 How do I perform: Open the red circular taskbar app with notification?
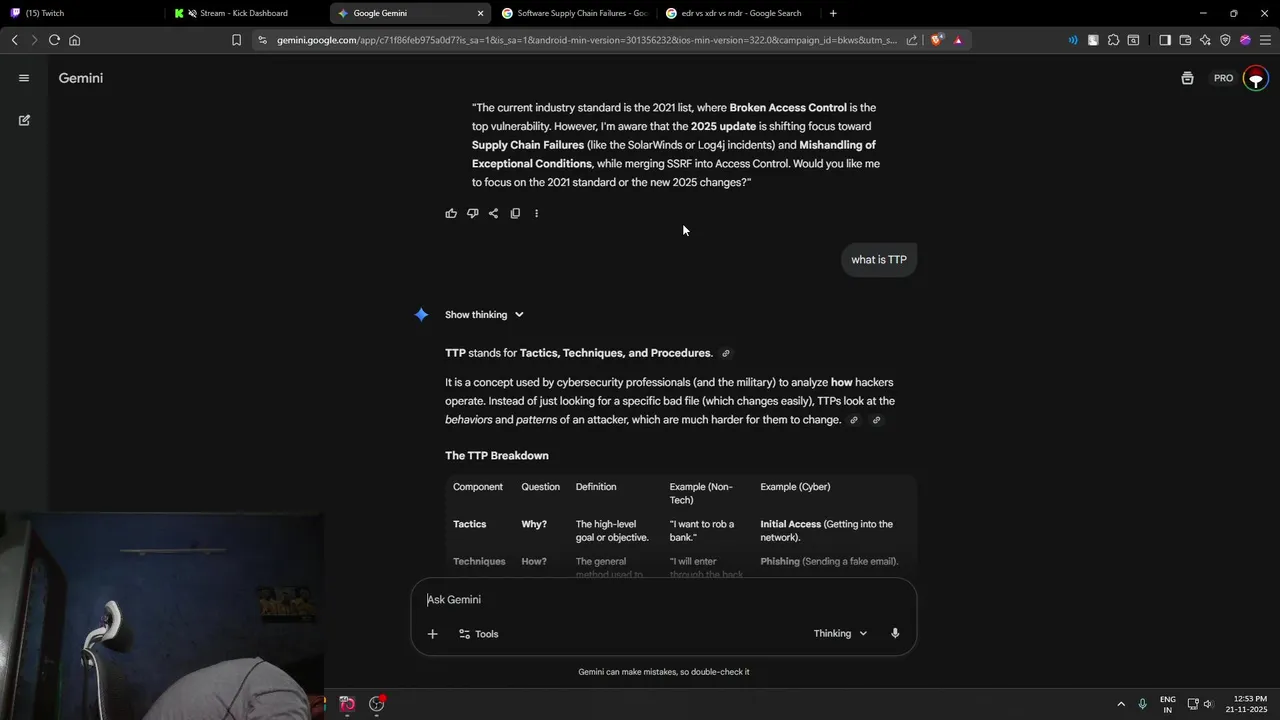[x=377, y=704]
